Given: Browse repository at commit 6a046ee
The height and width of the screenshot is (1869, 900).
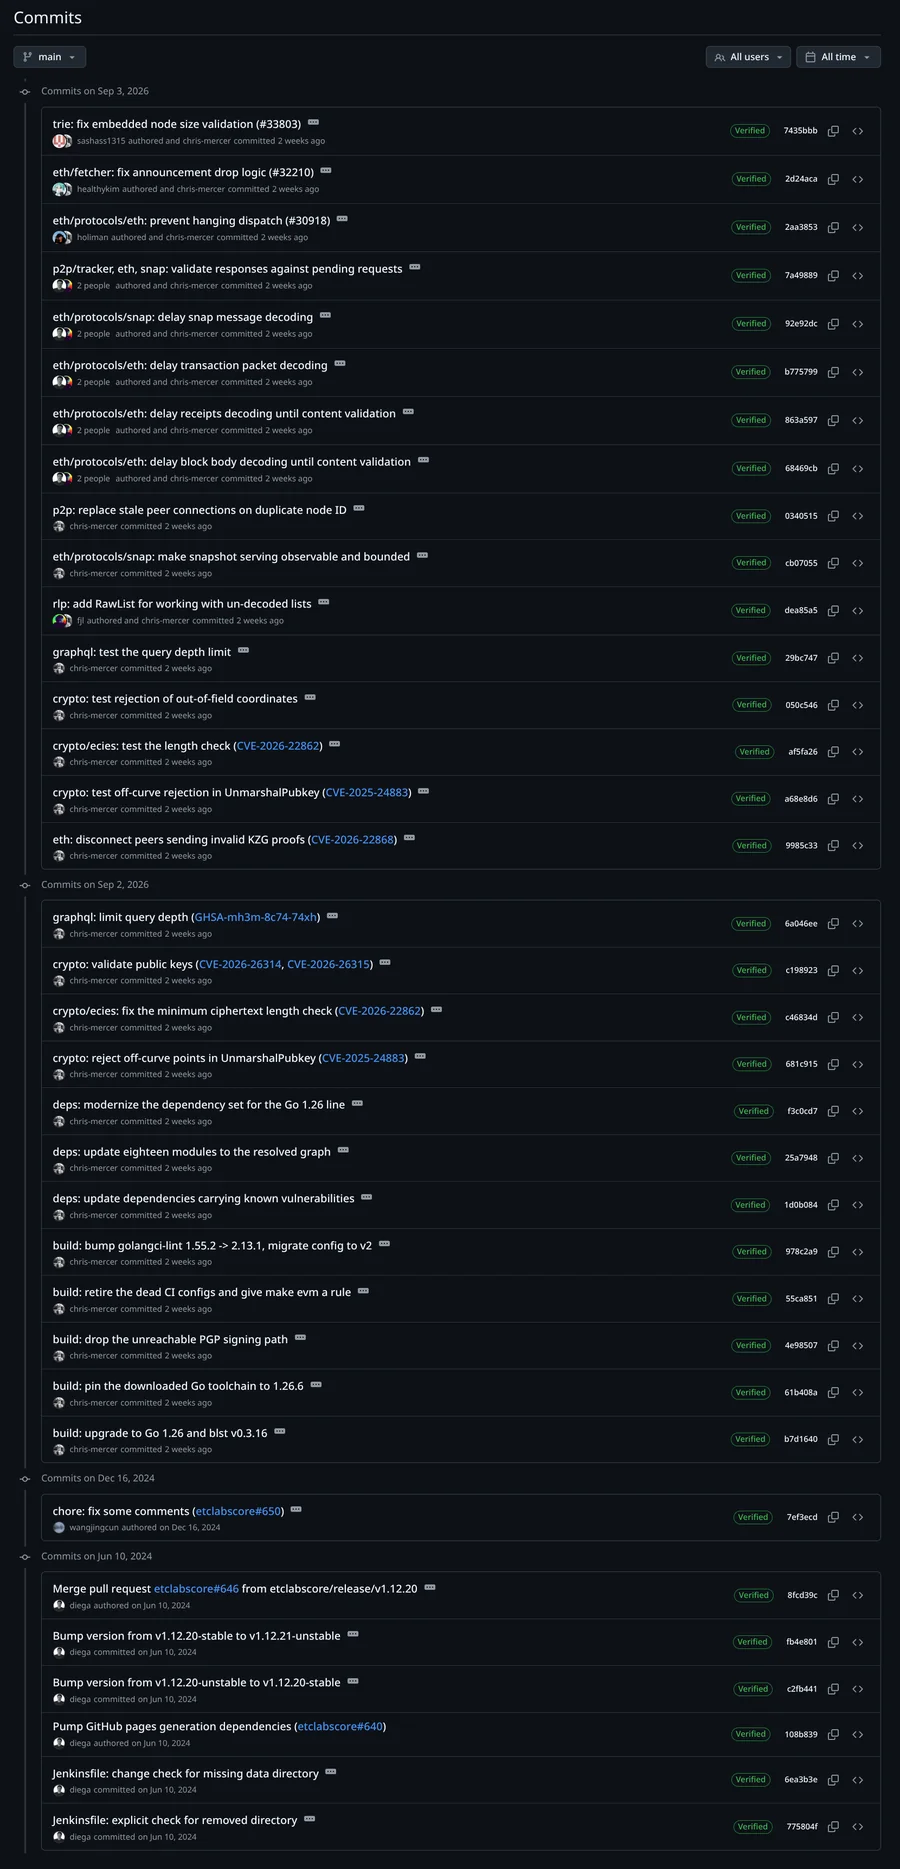Looking at the screenshot, I should point(858,924).
